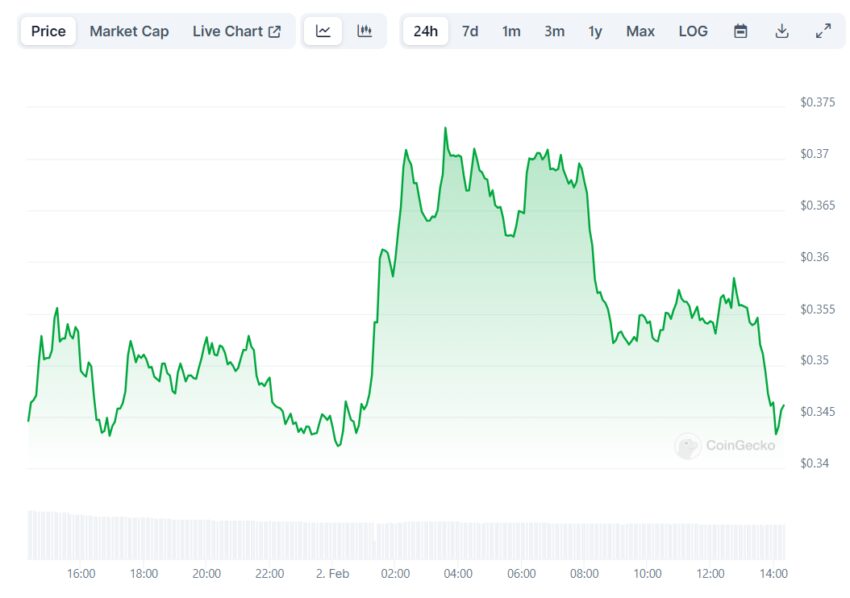This screenshot has height=598, width=850.
Task: Switch to the 1y time range
Action: click(x=595, y=31)
